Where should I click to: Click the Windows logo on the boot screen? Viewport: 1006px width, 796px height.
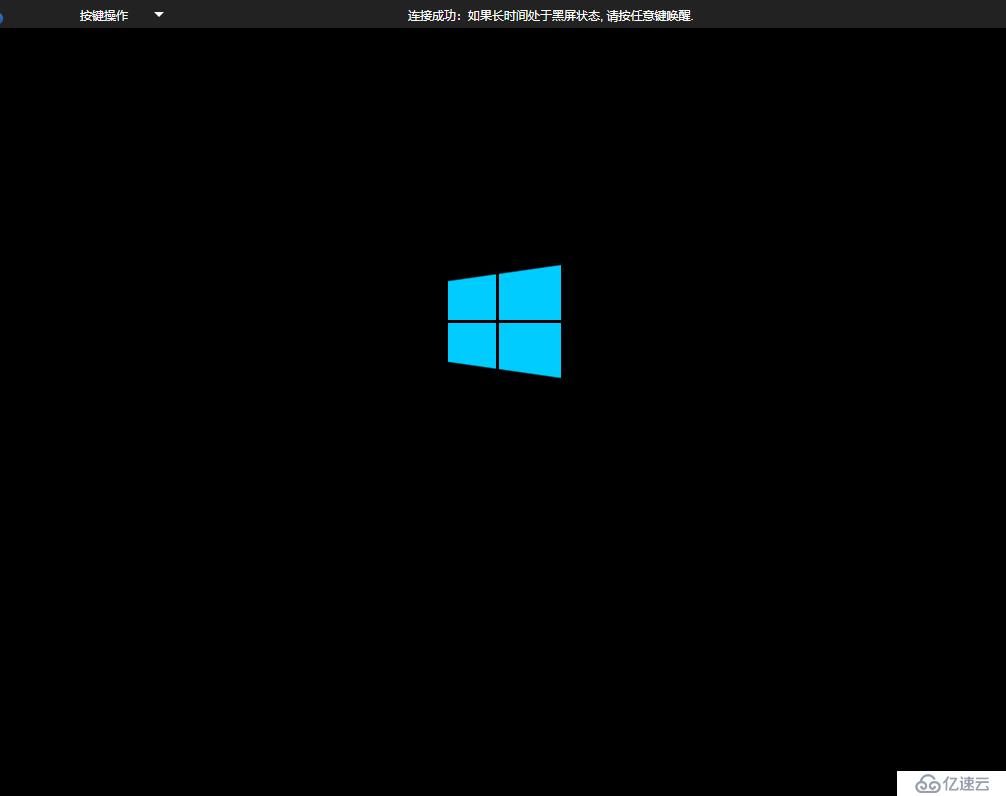504,321
